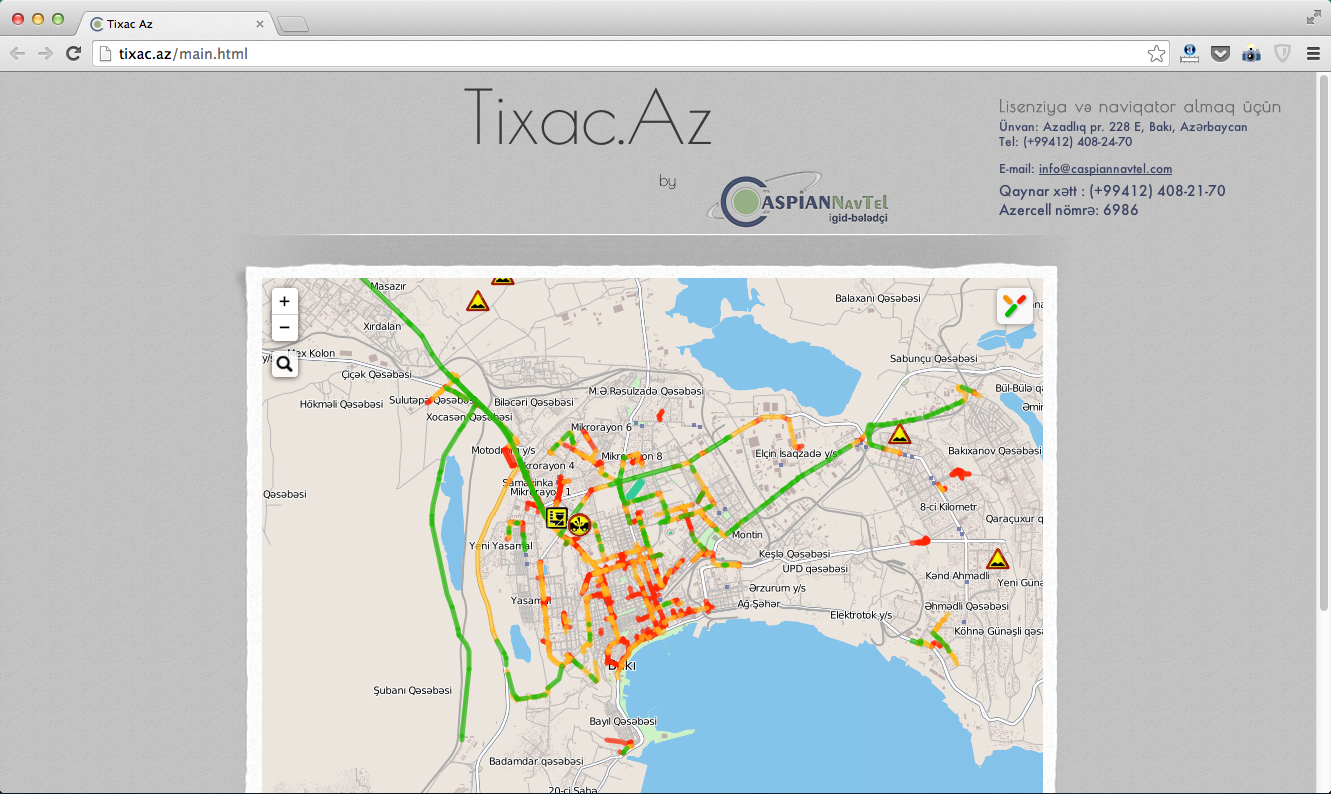Zoom in the map with plus button
Image resolution: width=1331 pixels, height=794 pixels.
tap(285, 301)
